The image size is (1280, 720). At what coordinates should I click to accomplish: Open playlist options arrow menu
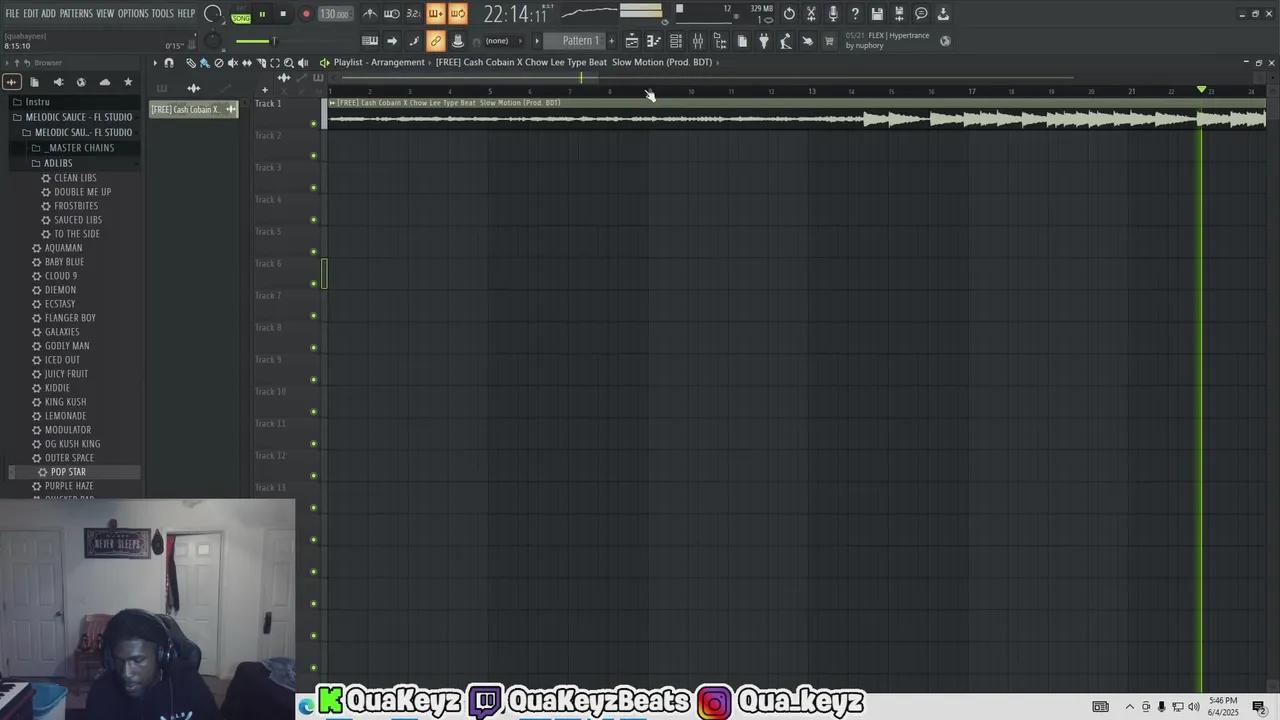pyautogui.click(x=155, y=63)
